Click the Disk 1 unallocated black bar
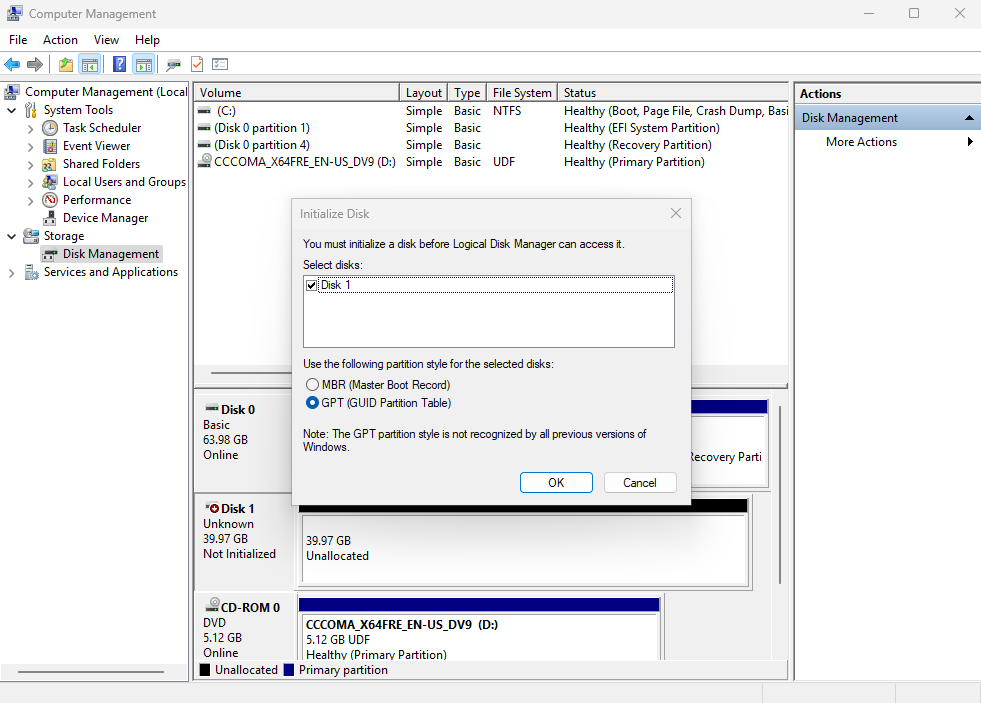Screen dimensions: 981x703 (523, 506)
